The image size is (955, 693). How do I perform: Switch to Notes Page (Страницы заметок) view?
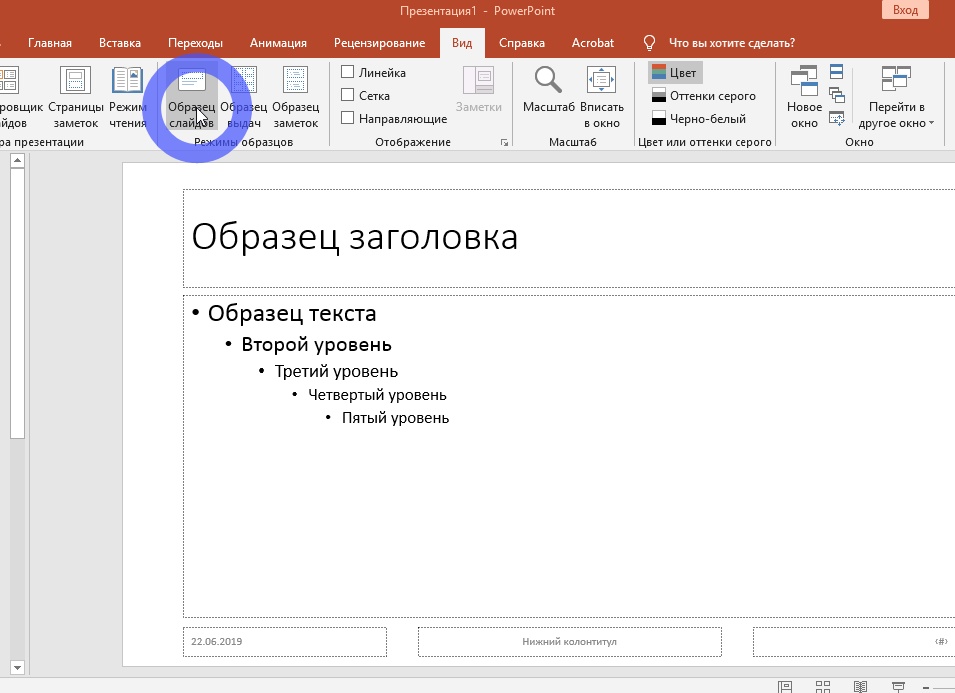[x=76, y=96]
